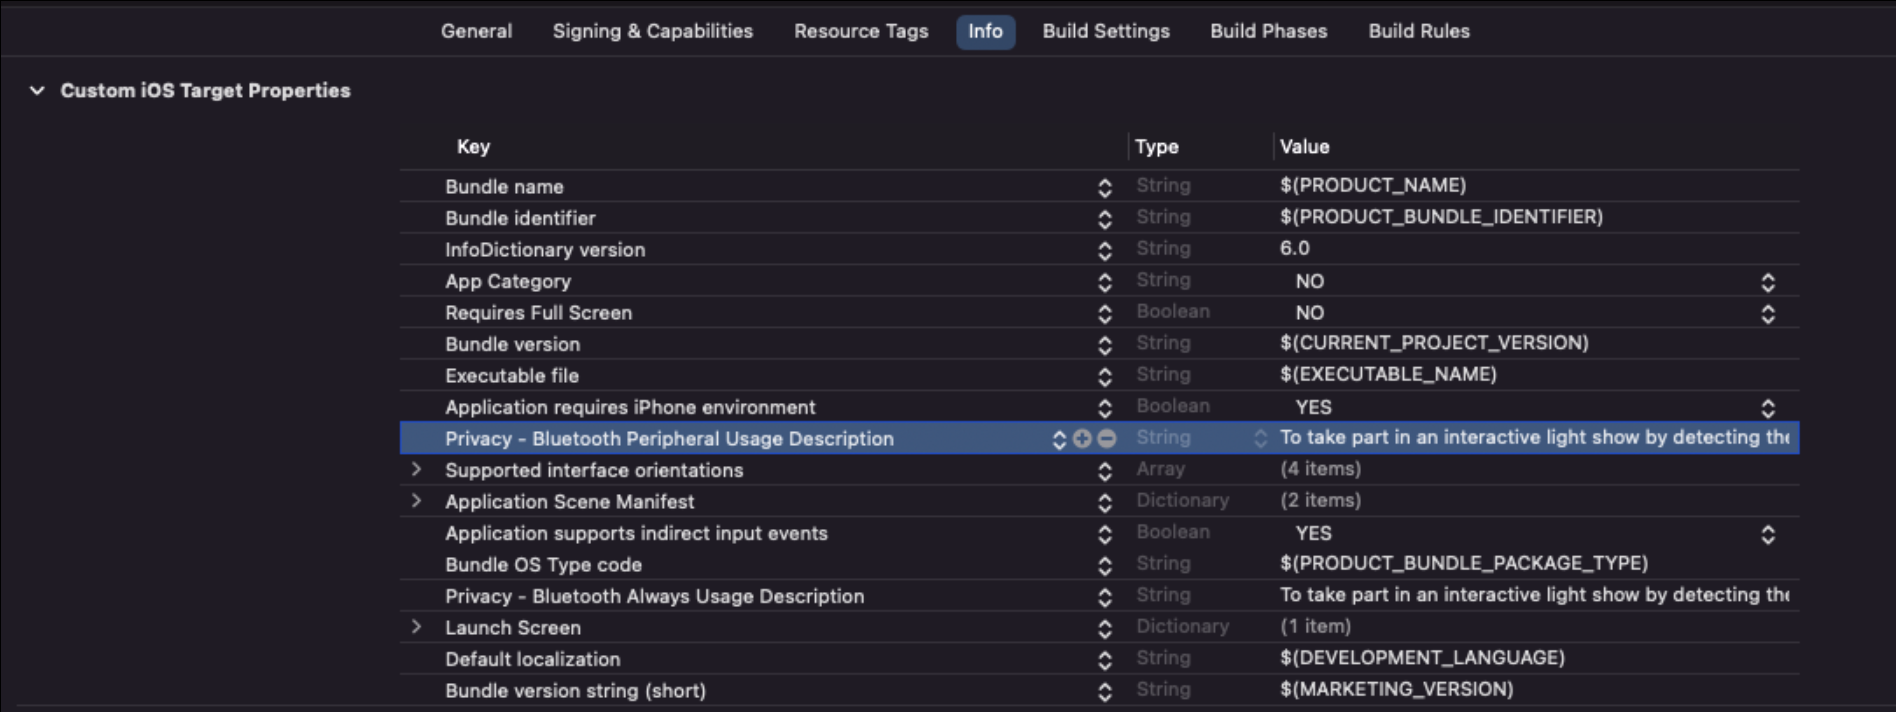Select the Requires Full Screen key
Screen dimensions: 1896x712
coord(538,313)
